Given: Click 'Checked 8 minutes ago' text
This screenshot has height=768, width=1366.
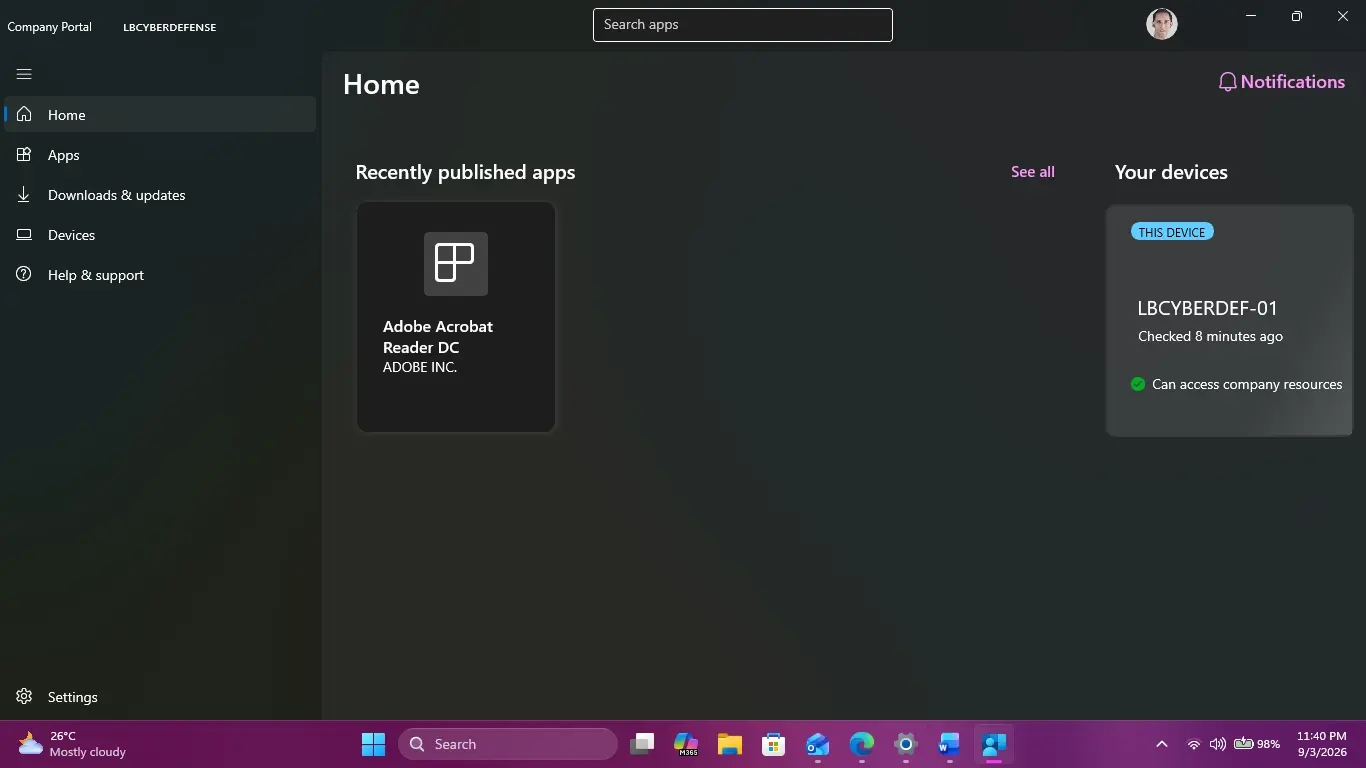Looking at the screenshot, I should pyautogui.click(x=1210, y=336).
